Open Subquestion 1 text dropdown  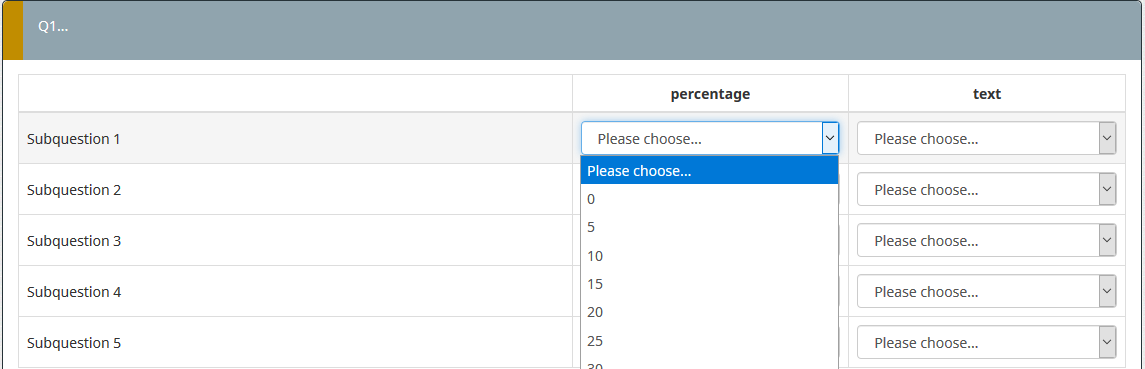point(987,138)
